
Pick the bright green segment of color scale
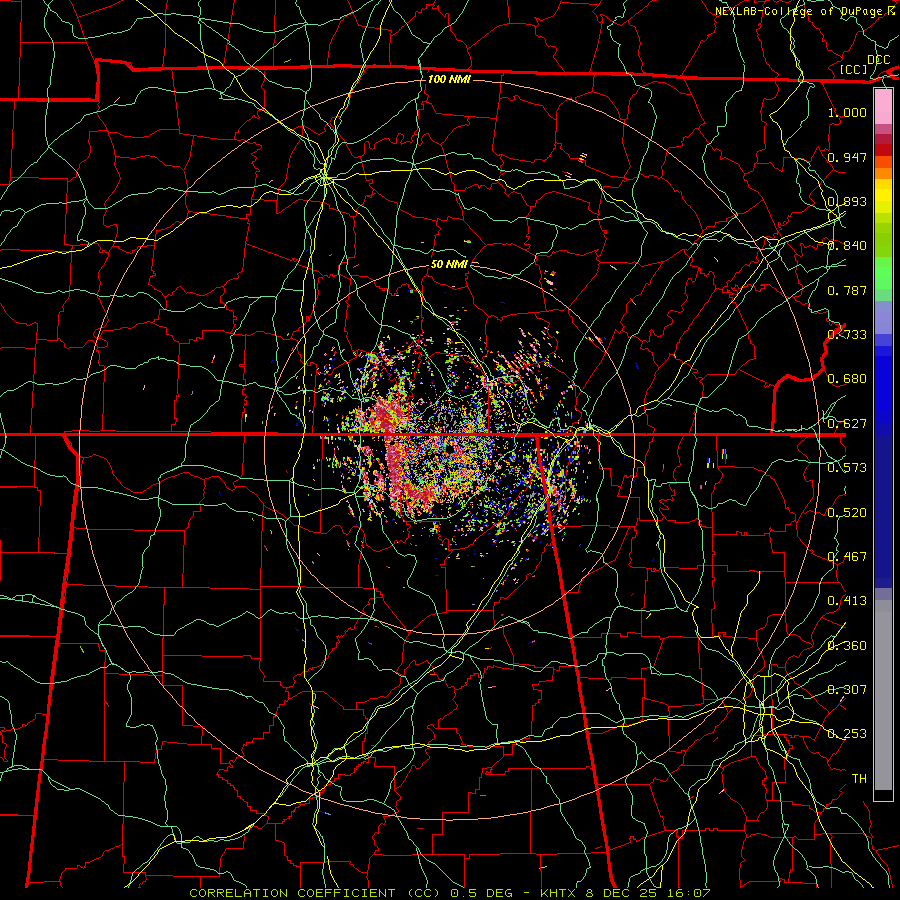(883, 273)
